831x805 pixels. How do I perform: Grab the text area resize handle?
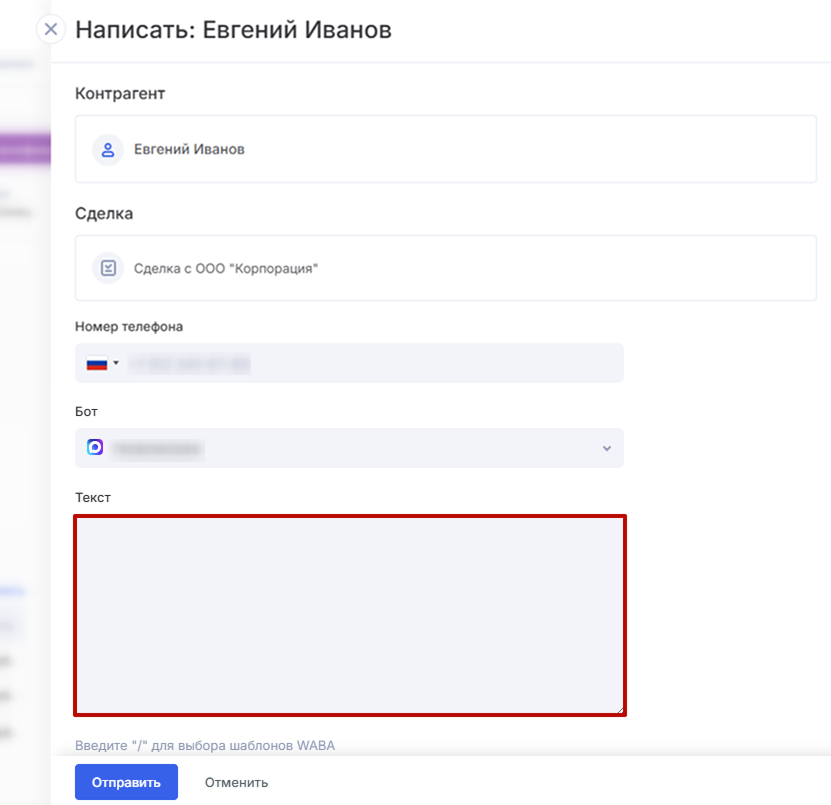[620, 709]
